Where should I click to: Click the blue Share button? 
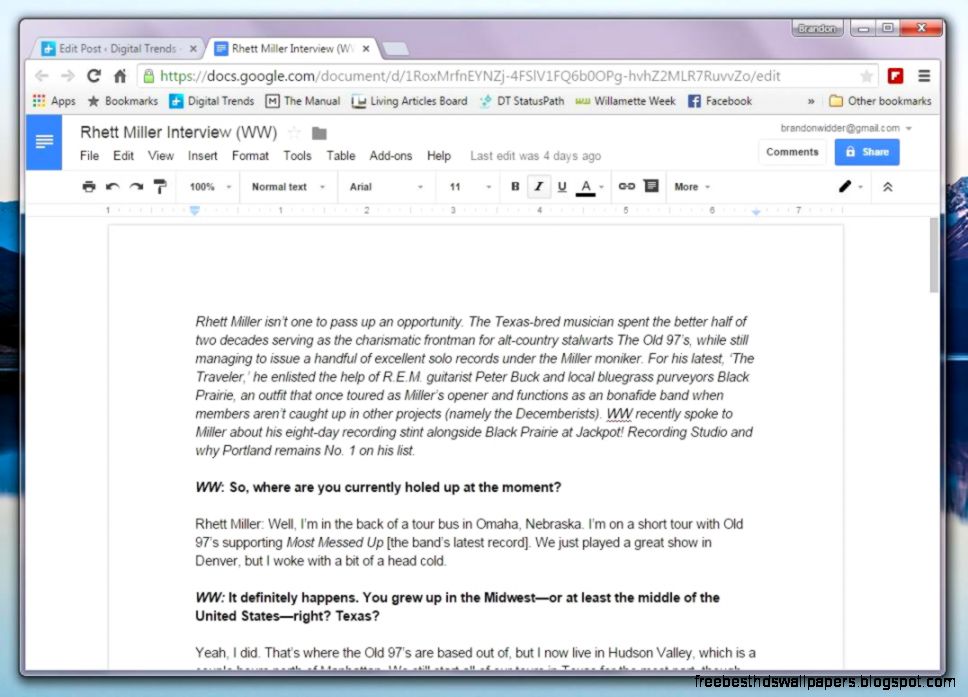pyautogui.click(x=866, y=151)
